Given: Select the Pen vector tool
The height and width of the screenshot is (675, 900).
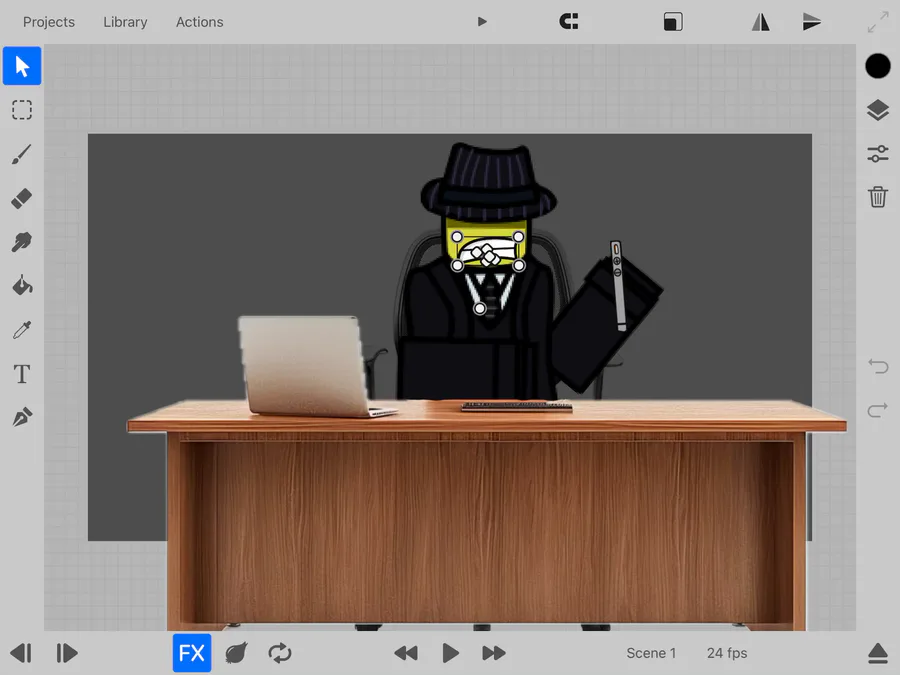Looking at the screenshot, I should tap(22, 417).
